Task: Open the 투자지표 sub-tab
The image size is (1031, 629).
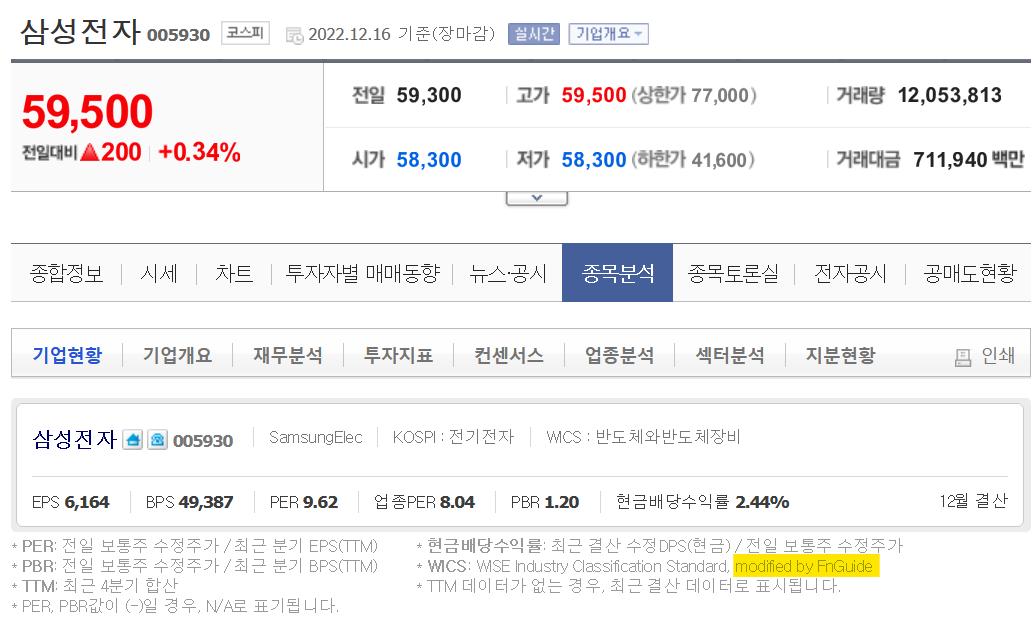Action: pos(398,355)
